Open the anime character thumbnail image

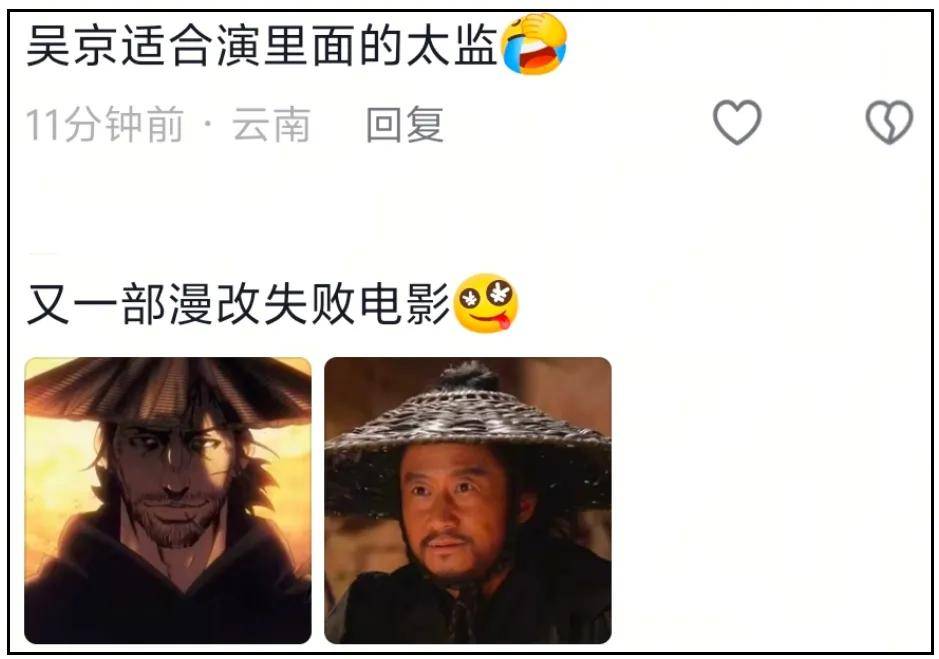click(x=168, y=500)
